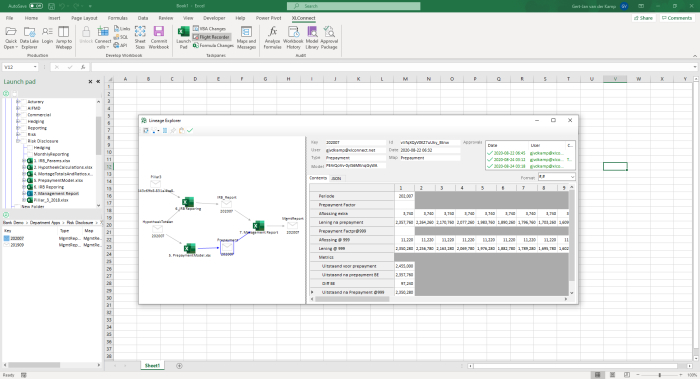This screenshot has height=379, width=700.
Task: Click the pin icon in Lineage Explorer toolbar
Action: point(173,130)
